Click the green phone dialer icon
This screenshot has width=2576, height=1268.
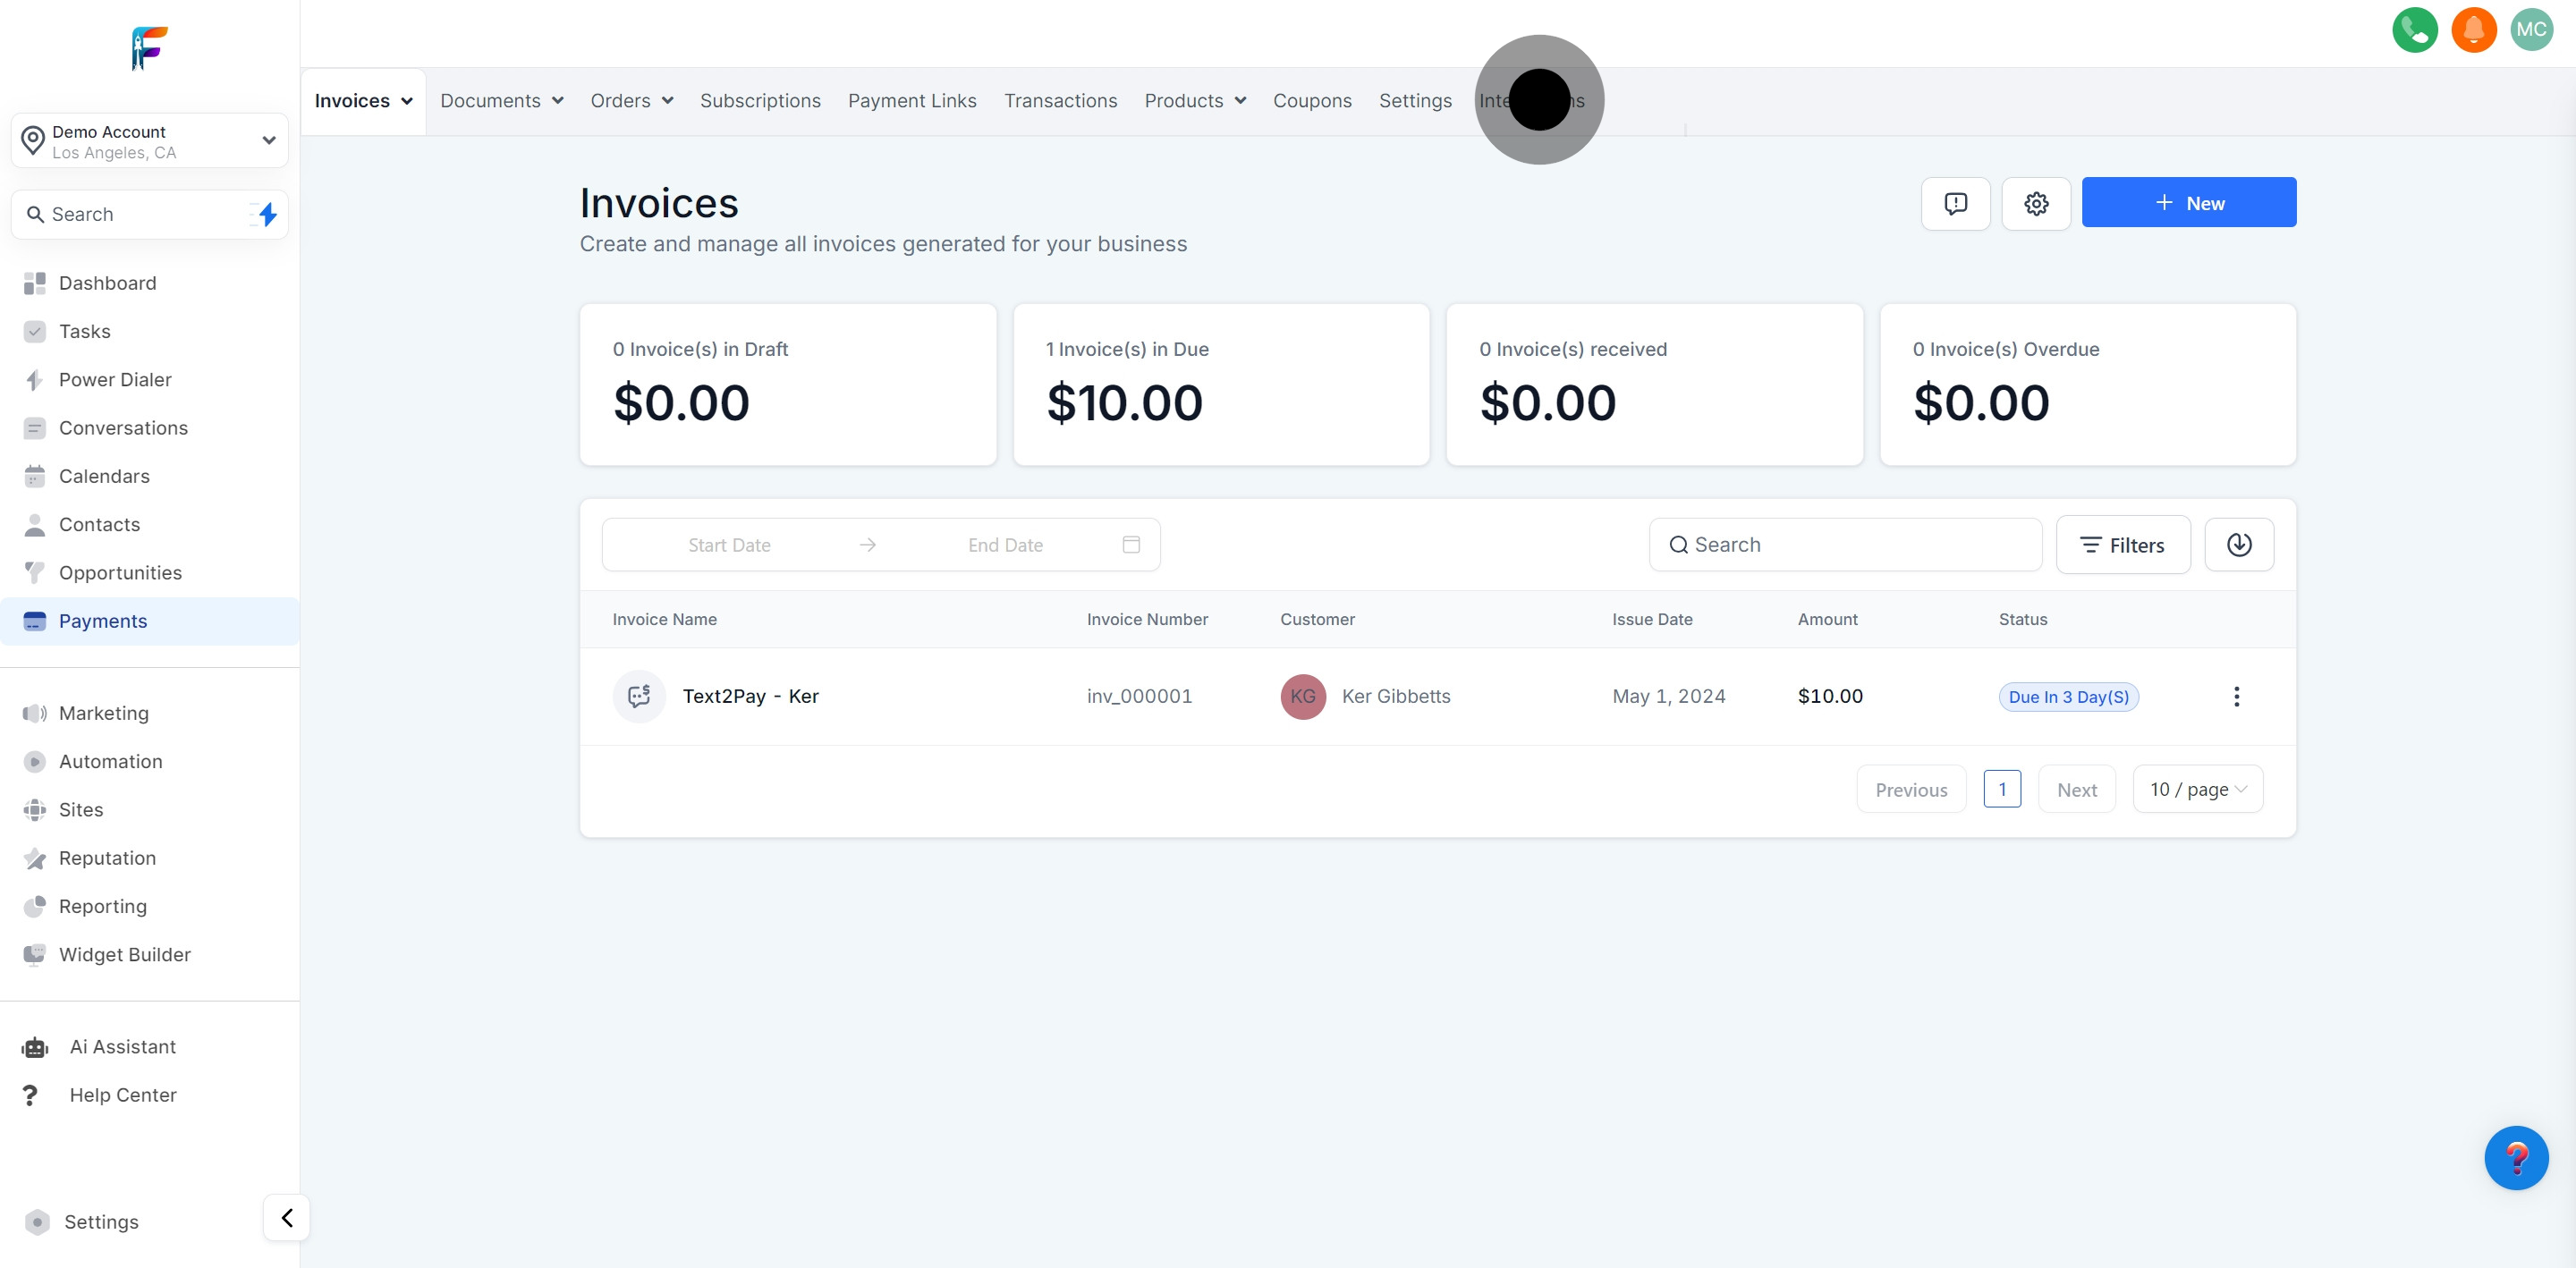2414,30
